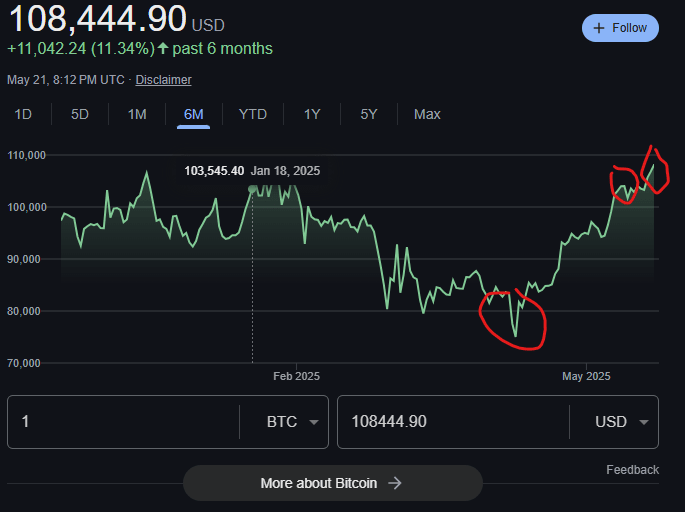Show the 1Y price chart

312,114
